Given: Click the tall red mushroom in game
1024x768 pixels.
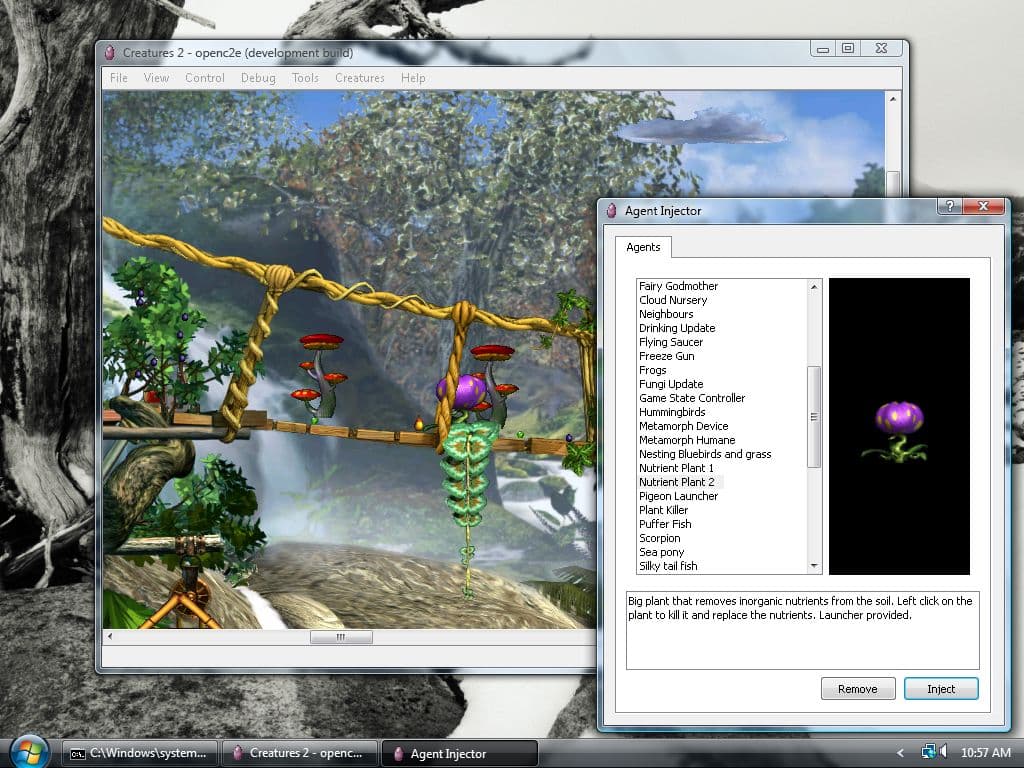Looking at the screenshot, I should 321,376.
